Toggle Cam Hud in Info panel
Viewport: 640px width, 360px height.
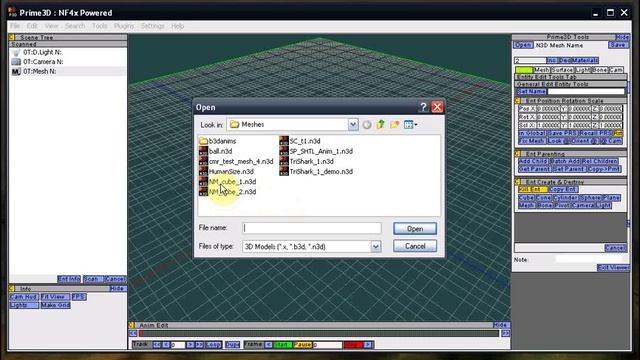tap(24, 297)
